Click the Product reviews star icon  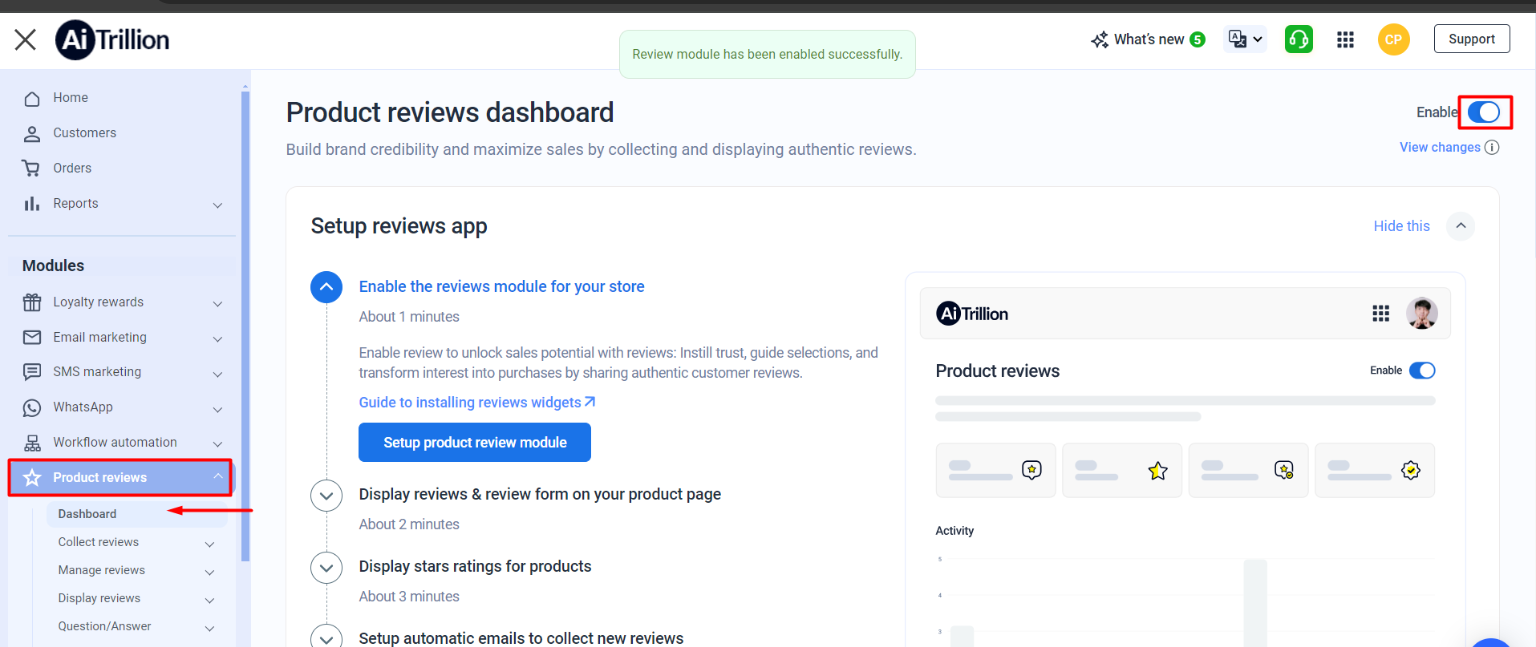click(x=32, y=478)
